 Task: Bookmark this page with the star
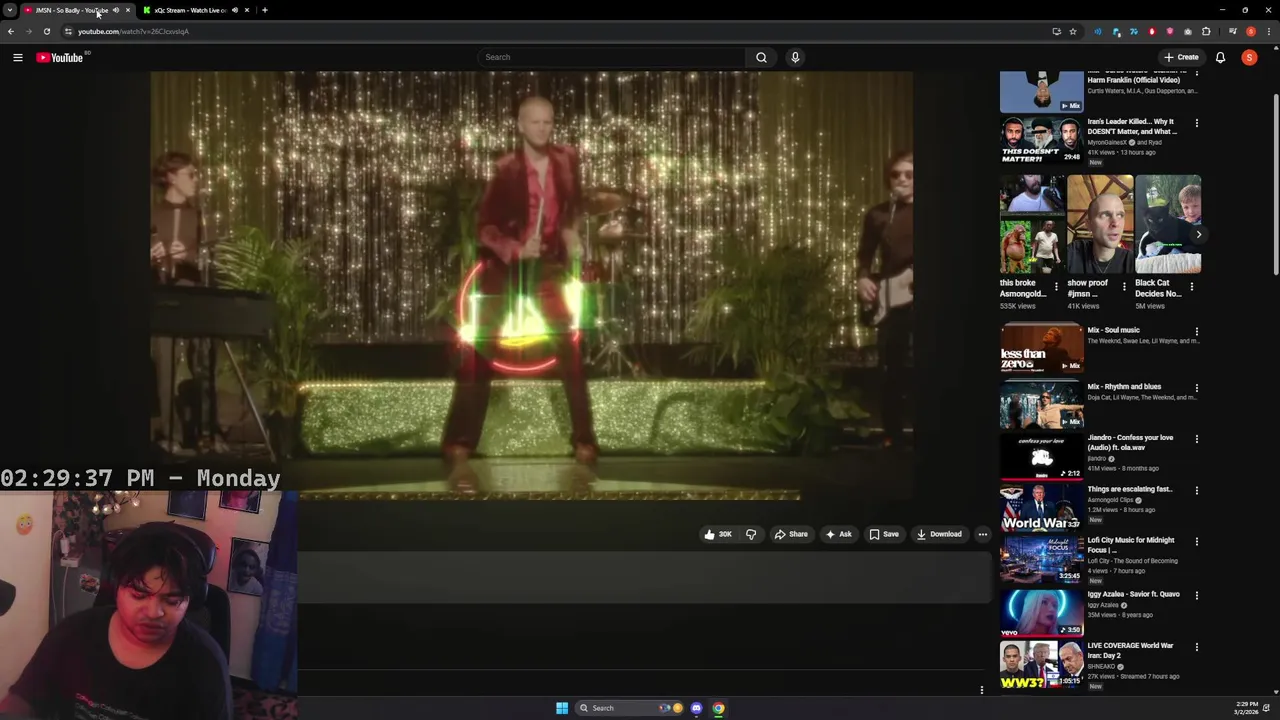click(x=1073, y=31)
